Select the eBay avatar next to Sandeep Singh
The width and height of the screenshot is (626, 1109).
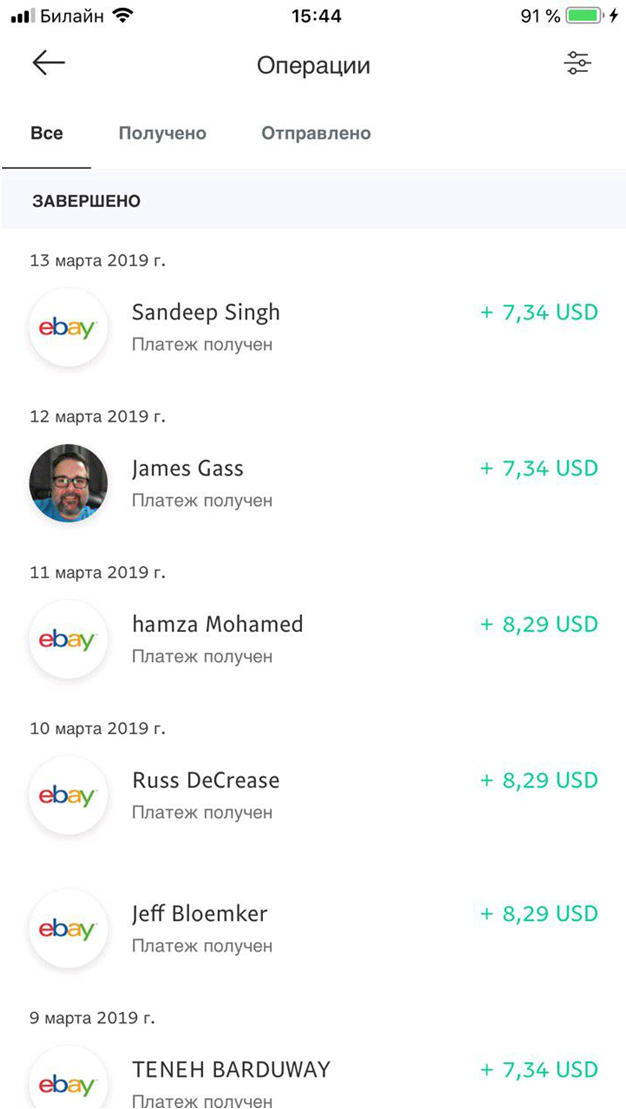68,327
